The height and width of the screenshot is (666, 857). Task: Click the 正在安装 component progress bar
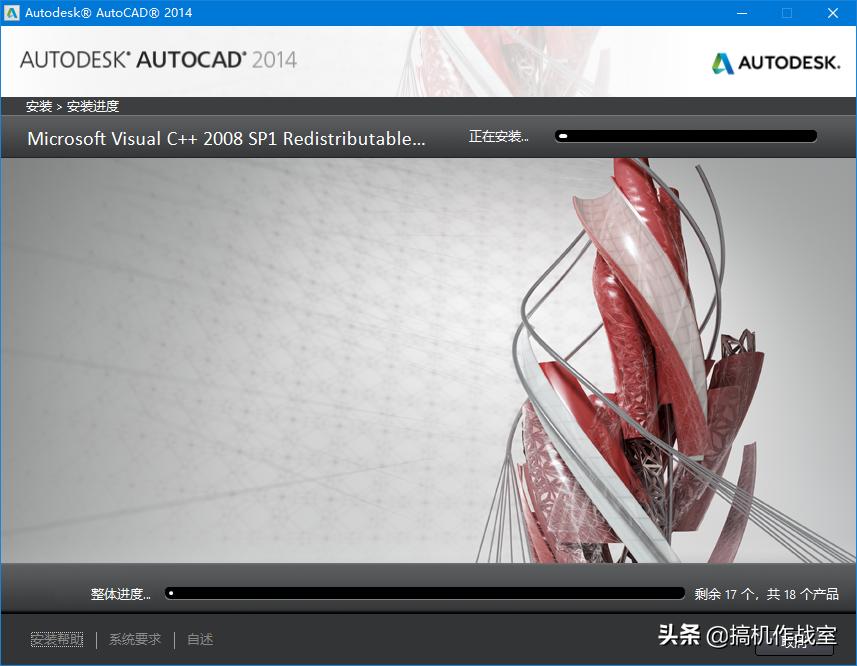[685, 134]
